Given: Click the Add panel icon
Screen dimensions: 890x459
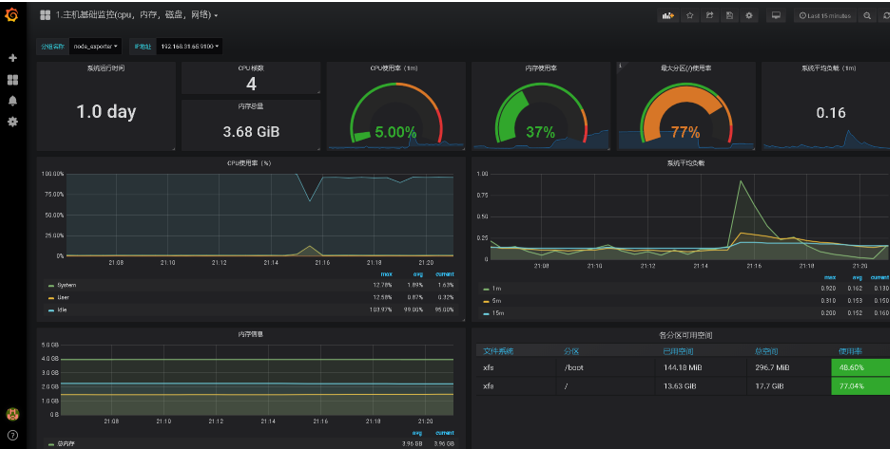Looking at the screenshot, I should (x=668, y=16).
